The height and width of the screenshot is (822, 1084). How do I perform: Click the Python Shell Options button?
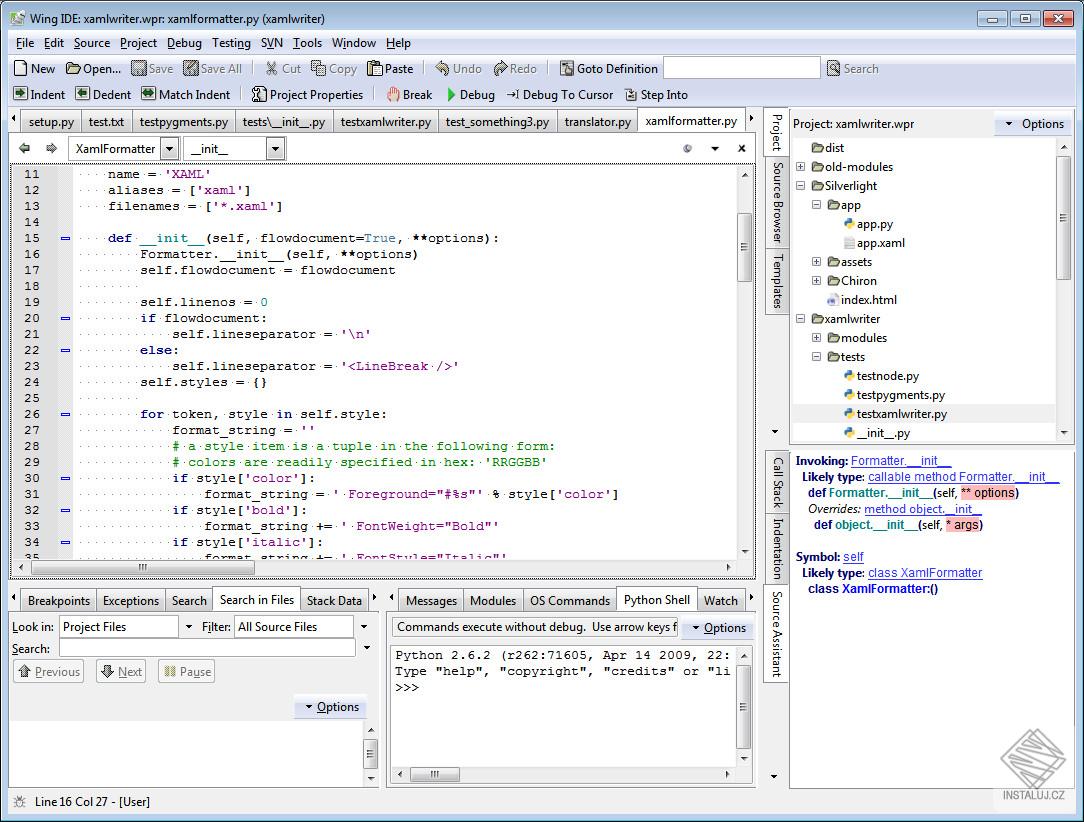coord(718,628)
